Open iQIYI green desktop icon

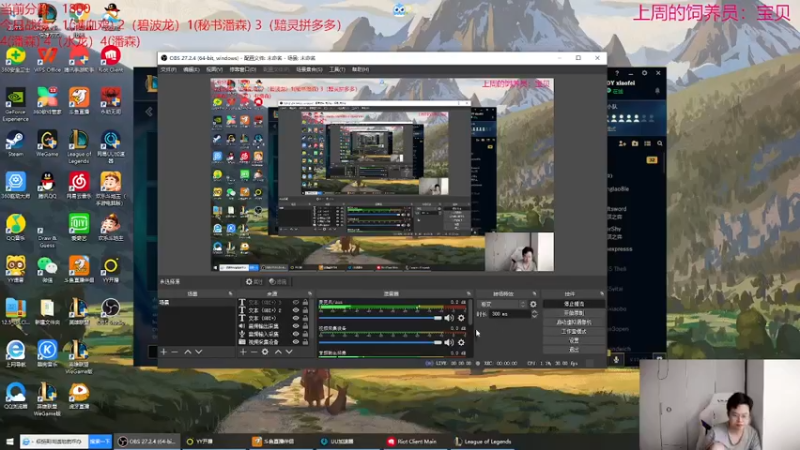79,228
